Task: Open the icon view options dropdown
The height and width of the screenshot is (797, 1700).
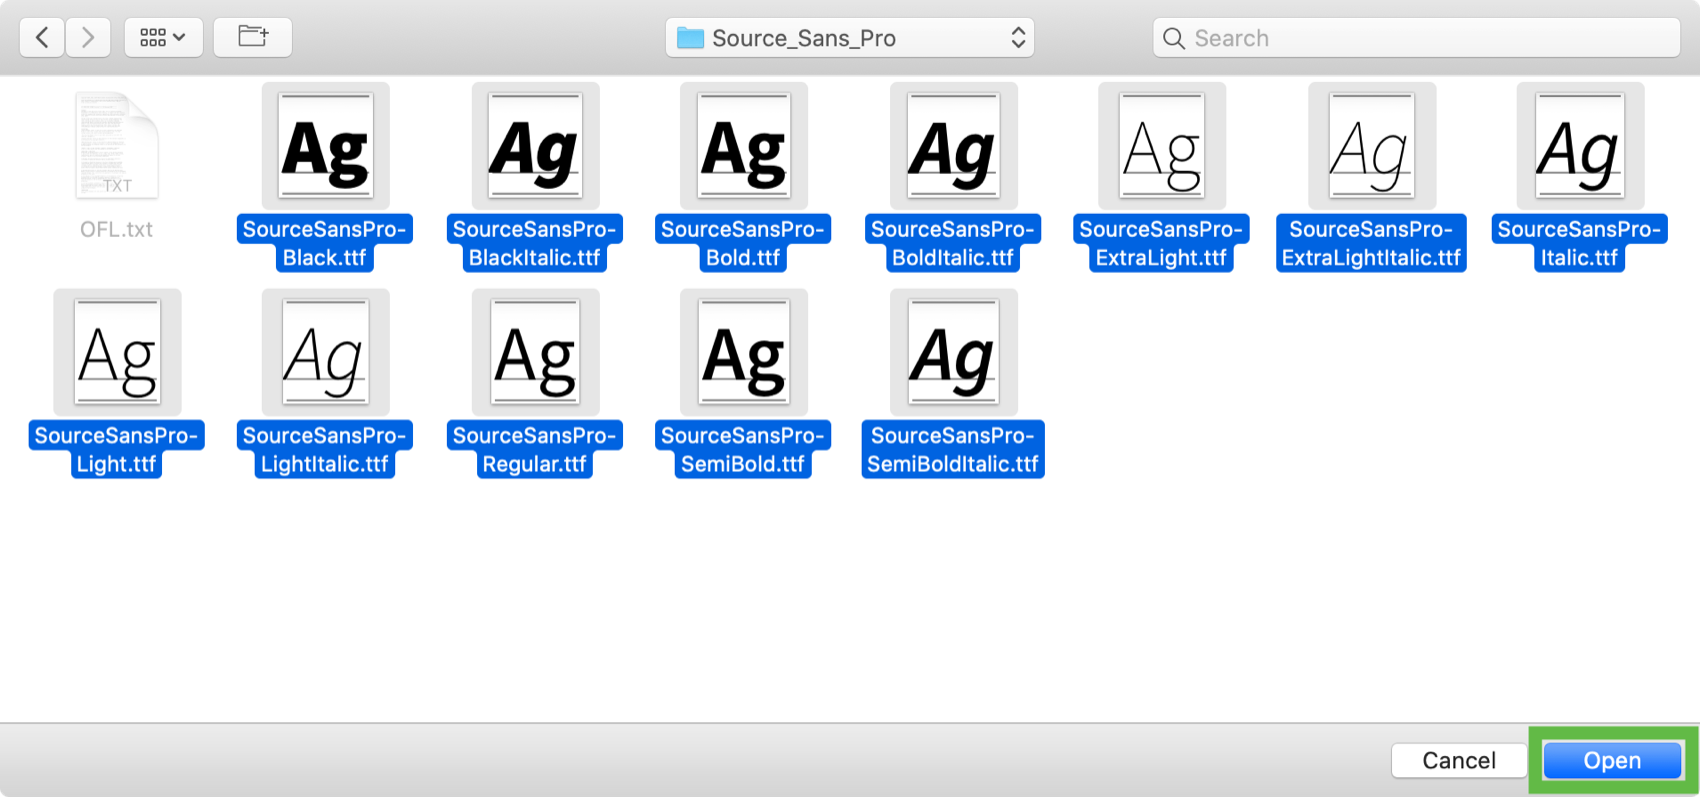Action: click(x=163, y=38)
